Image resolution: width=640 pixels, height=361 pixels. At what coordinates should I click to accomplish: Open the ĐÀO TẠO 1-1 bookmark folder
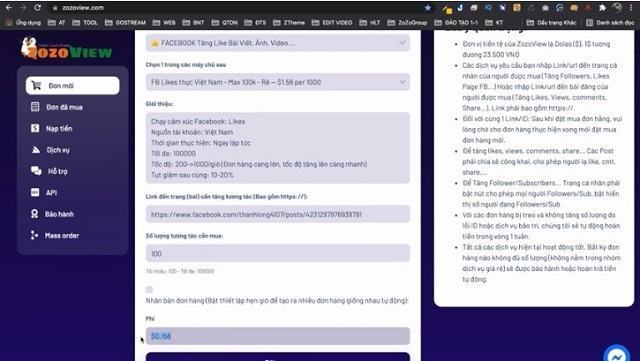456,22
